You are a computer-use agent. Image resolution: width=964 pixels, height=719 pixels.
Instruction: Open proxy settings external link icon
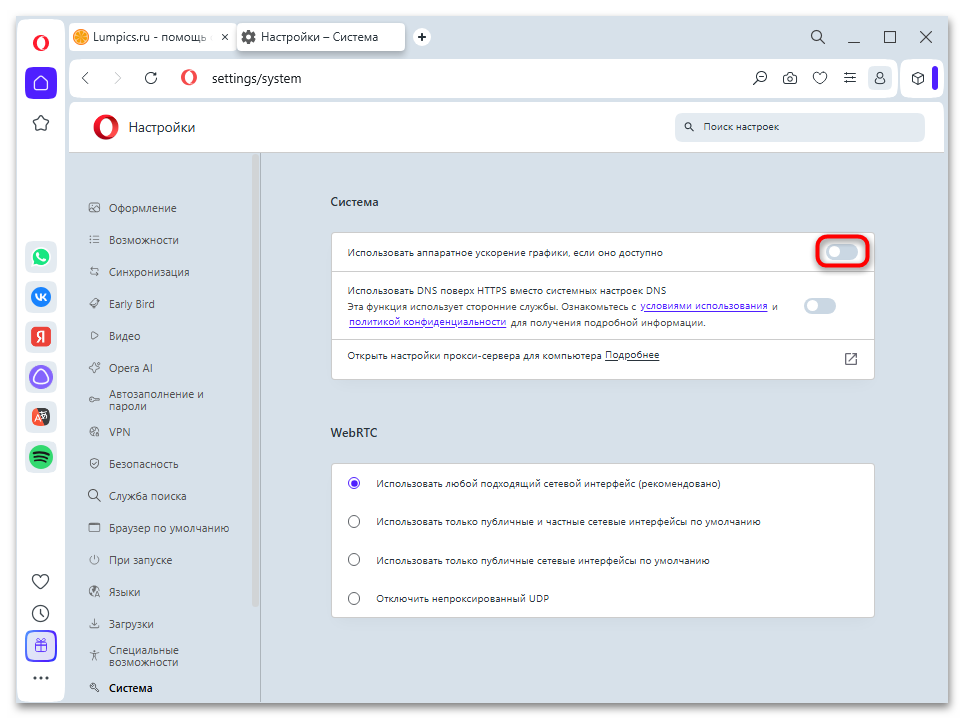(x=850, y=359)
